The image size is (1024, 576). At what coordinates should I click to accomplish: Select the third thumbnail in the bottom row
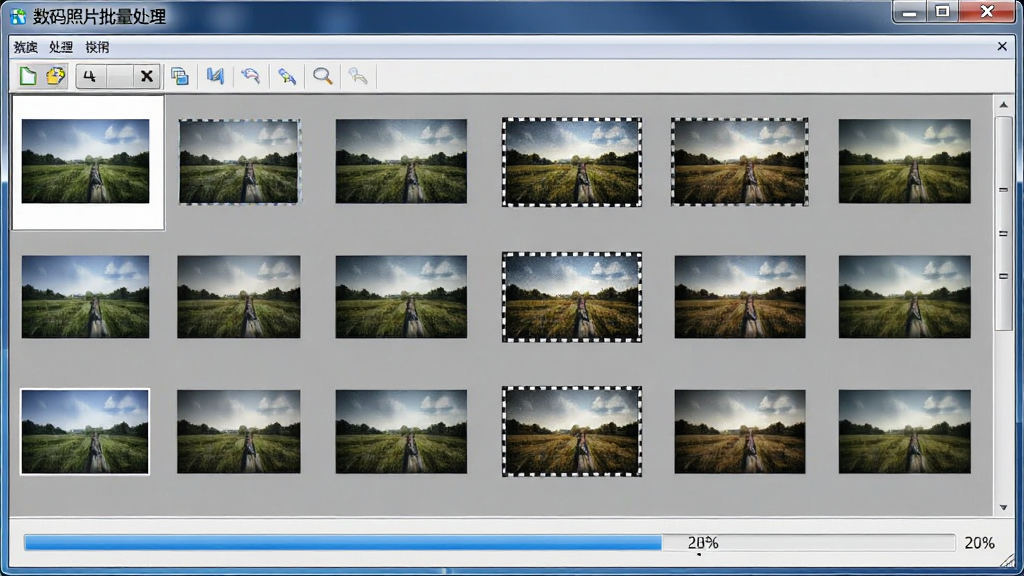[401, 432]
